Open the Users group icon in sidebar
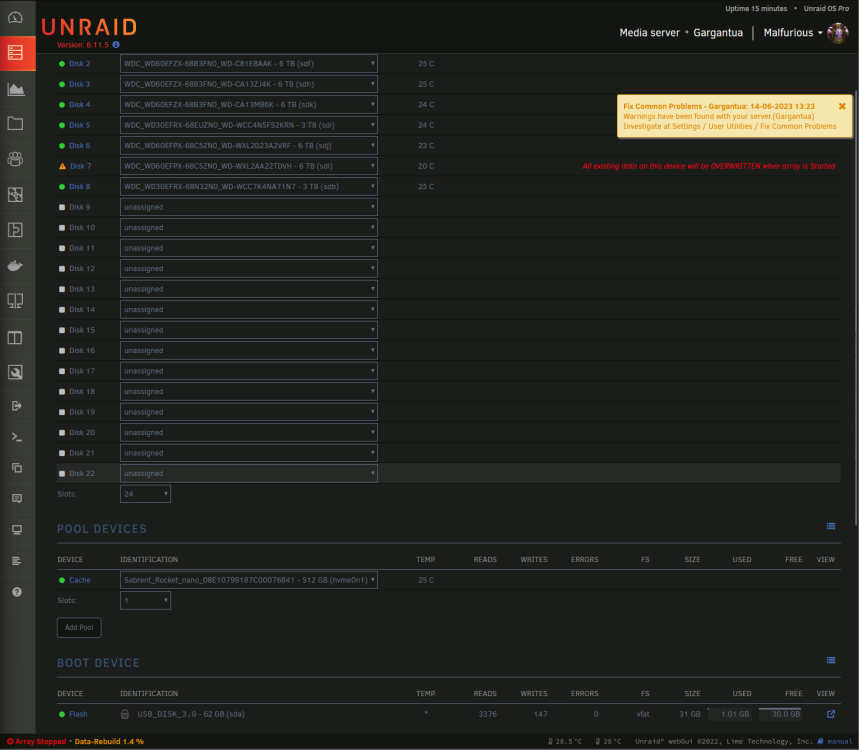The width and height of the screenshot is (859, 750). click(x=15, y=159)
